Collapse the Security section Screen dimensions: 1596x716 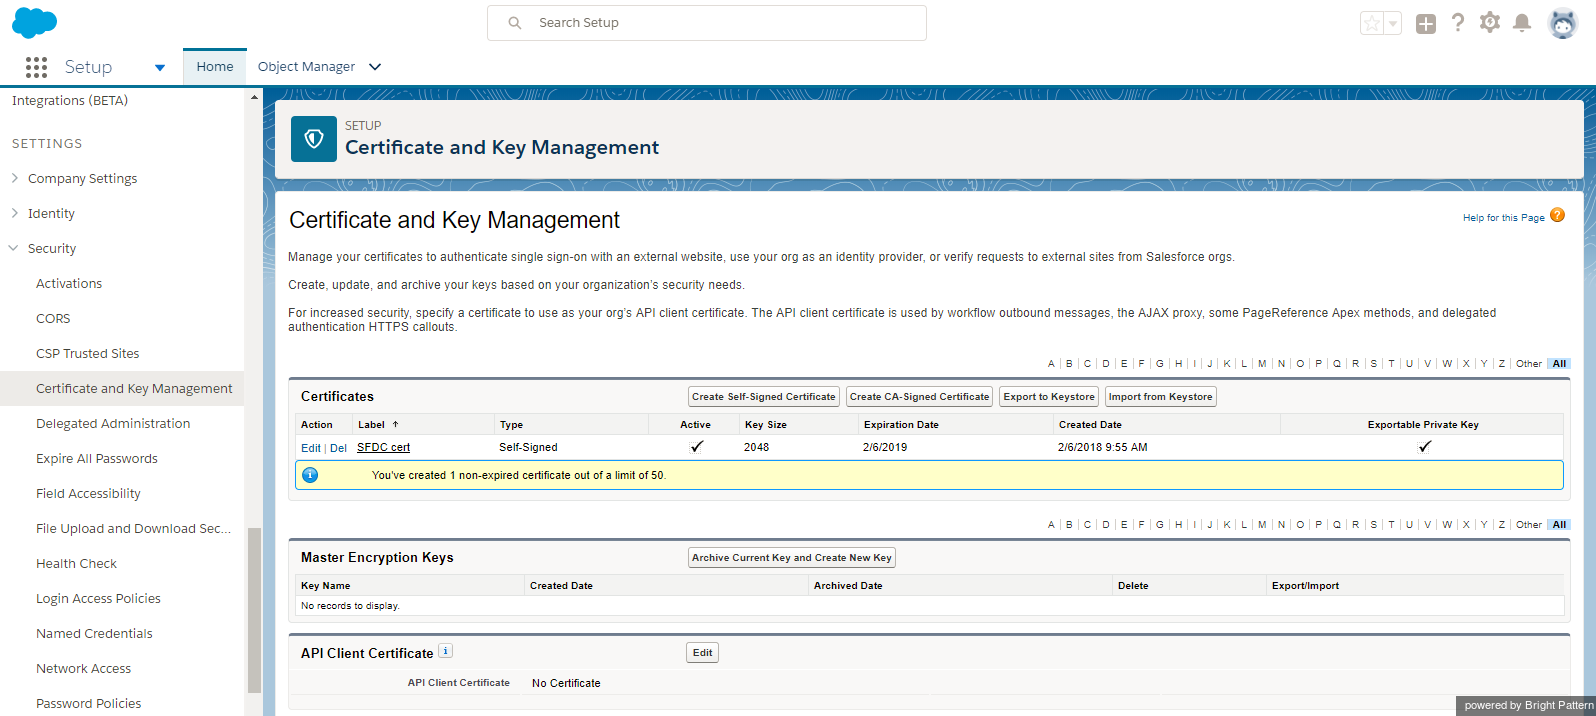pyautogui.click(x=14, y=248)
